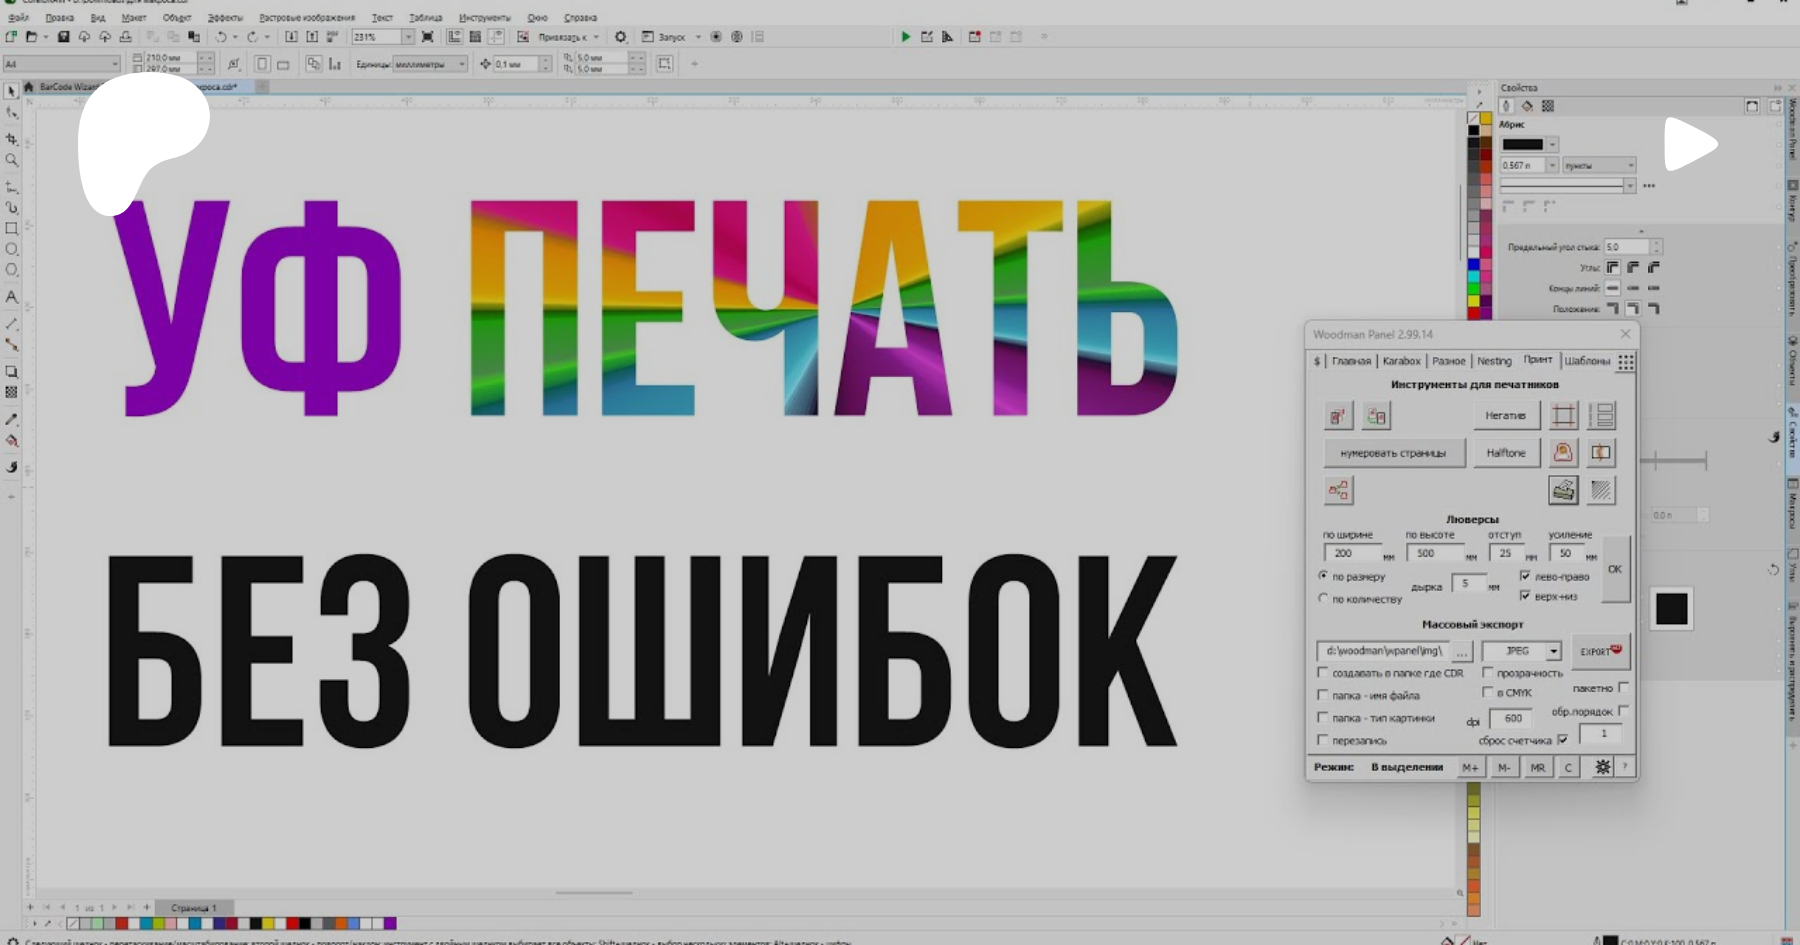This screenshot has height=945, width=1800.
Task: Click the Save icon in toolbar
Action: click(x=63, y=37)
